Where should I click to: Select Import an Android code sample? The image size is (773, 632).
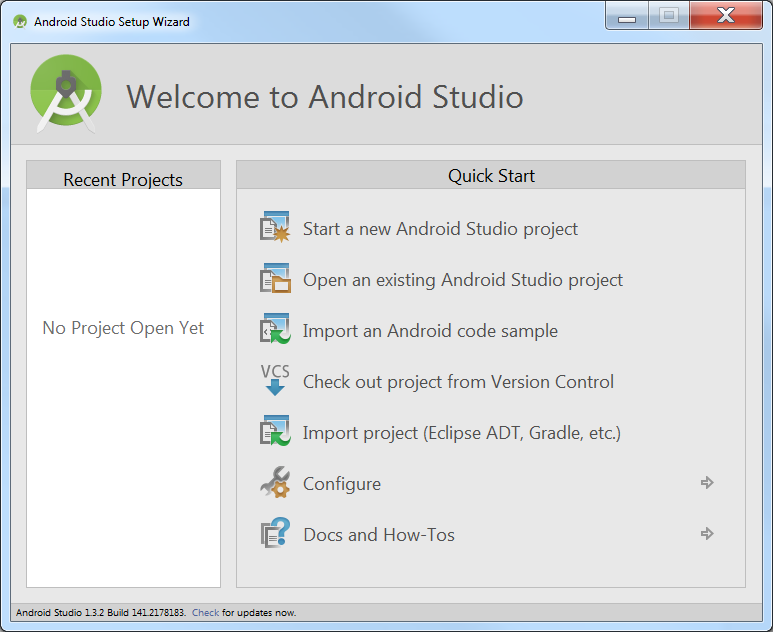coord(430,331)
